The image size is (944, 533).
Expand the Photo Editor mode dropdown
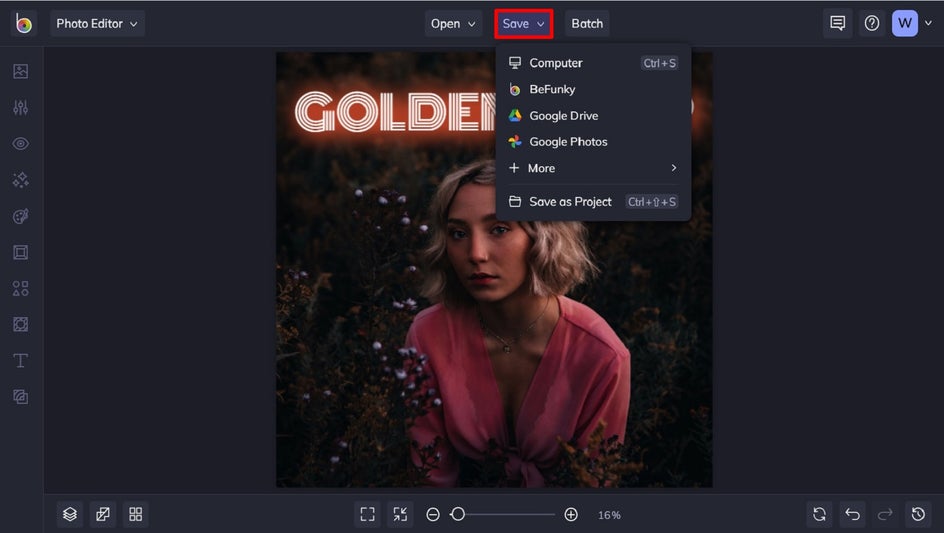[x=97, y=24]
